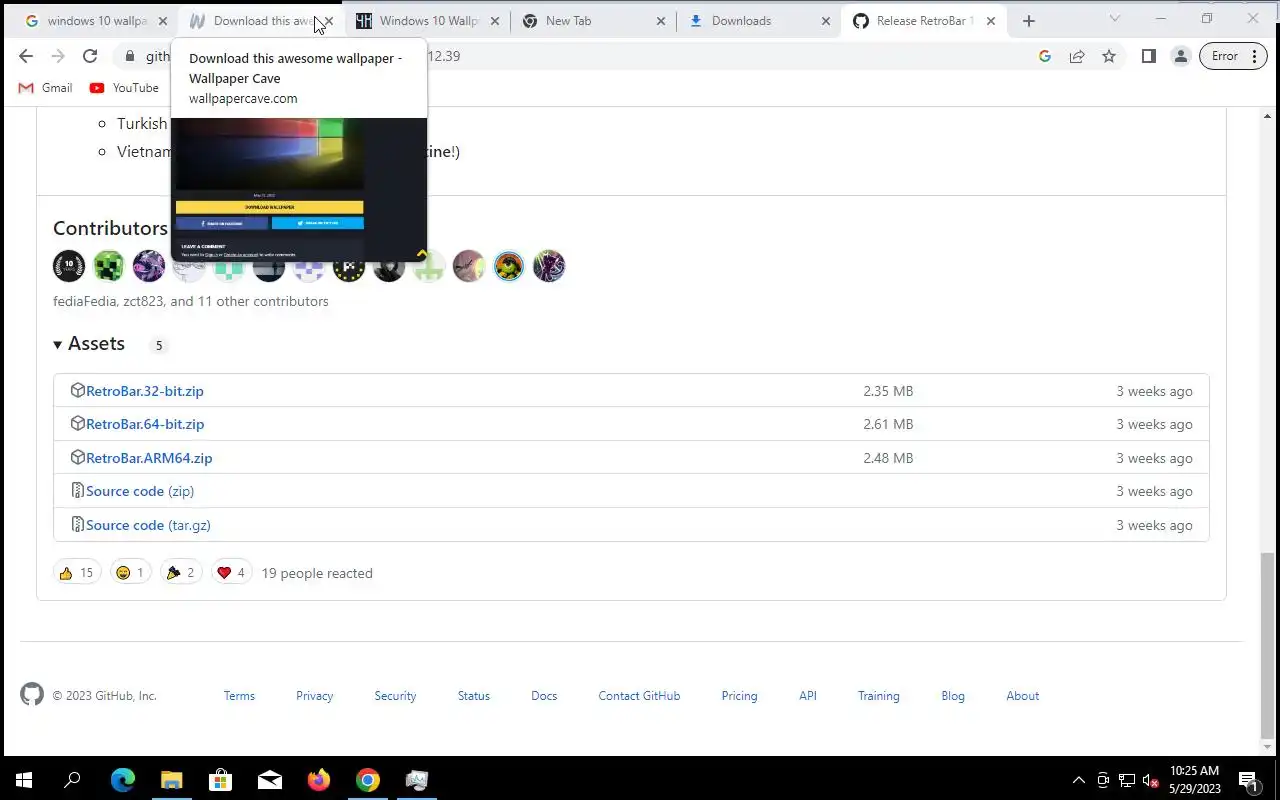Reload the current page
The width and height of the screenshot is (1280, 800).
(90, 56)
